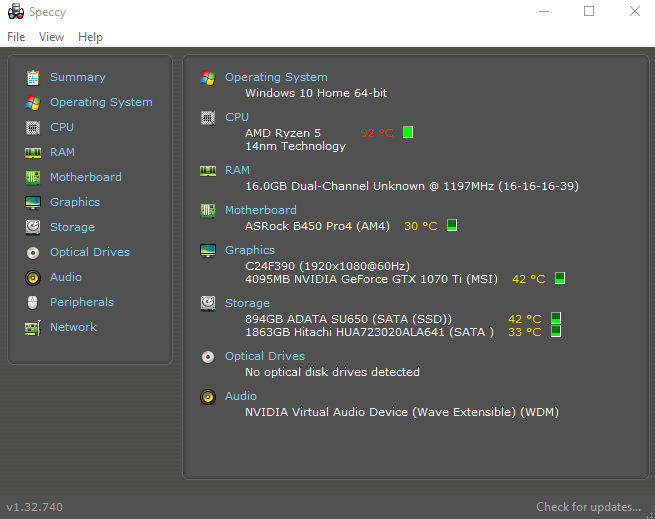Open the Motherboard heading link in main panel
Viewport: 655px width, 519px height.
click(x=261, y=210)
